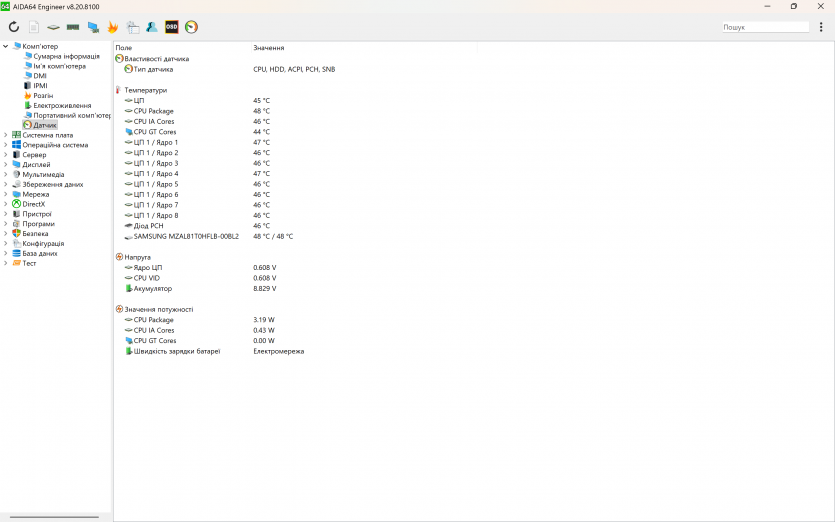Viewport: 835px width, 522px height.
Task: Select Електроживлення in the sidebar
Action: click(62, 105)
